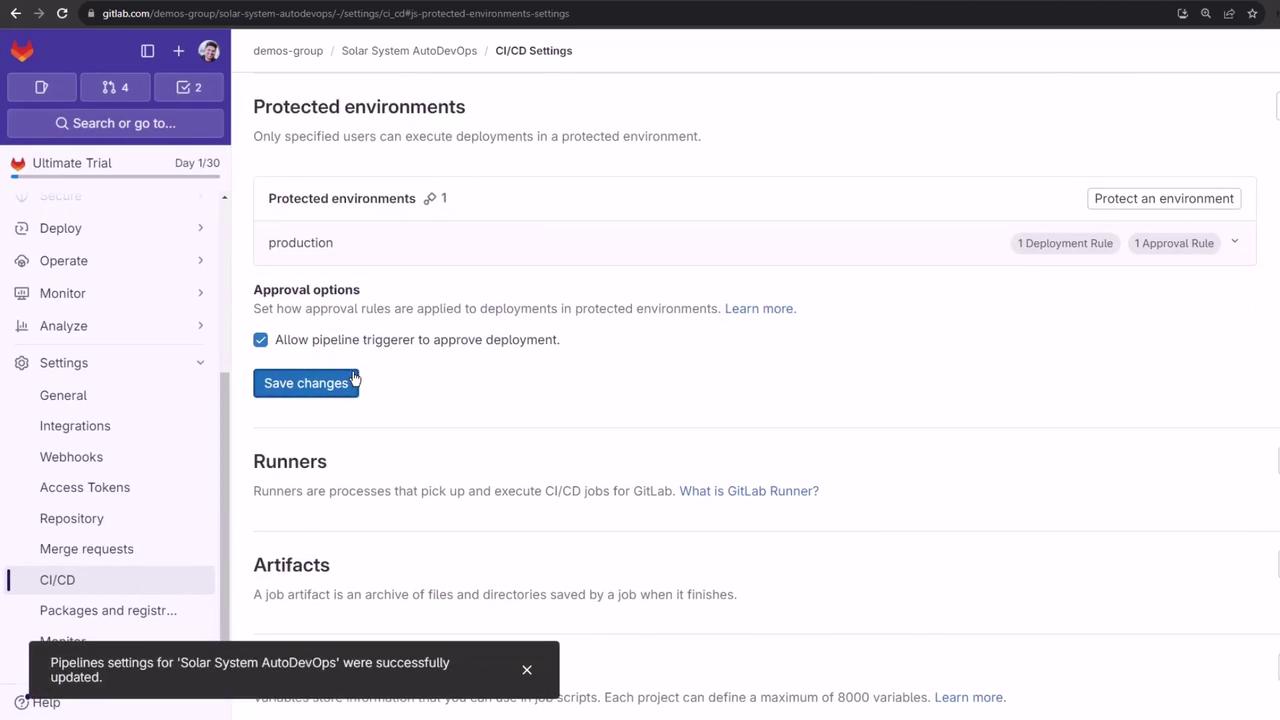Click the browser reload icon
Screen dimensions: 1280x720
click(x=62, y=13)
